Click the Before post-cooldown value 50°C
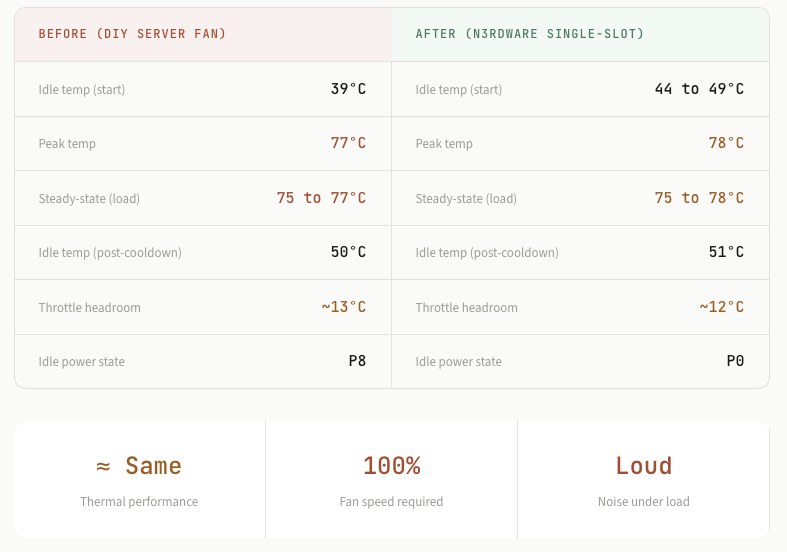This screenshot has width=787, height=552. tap(348, 252)
